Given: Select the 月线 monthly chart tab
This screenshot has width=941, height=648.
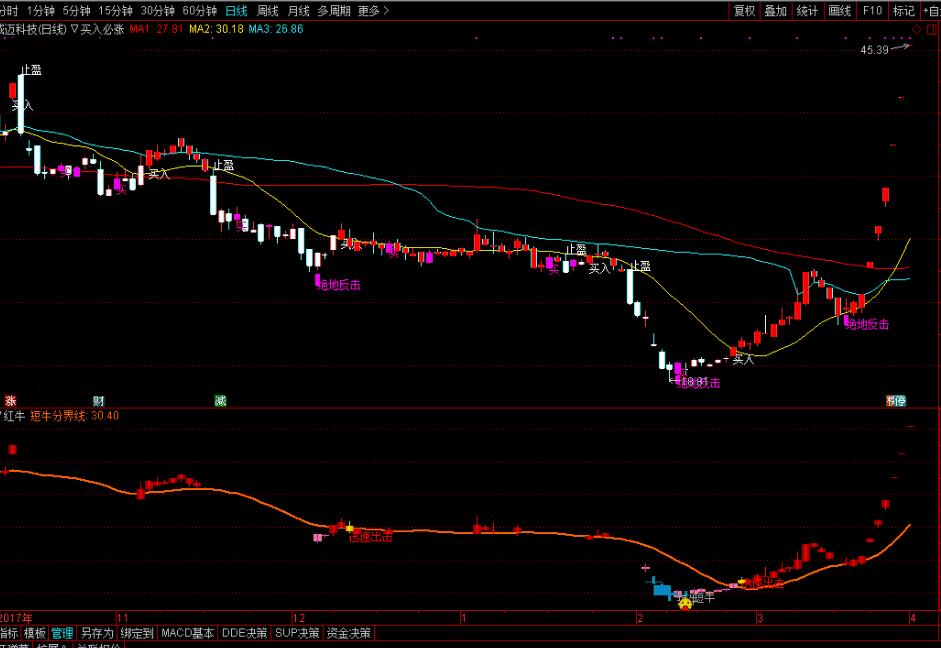Looking at the screenshot, I should 298,10.
